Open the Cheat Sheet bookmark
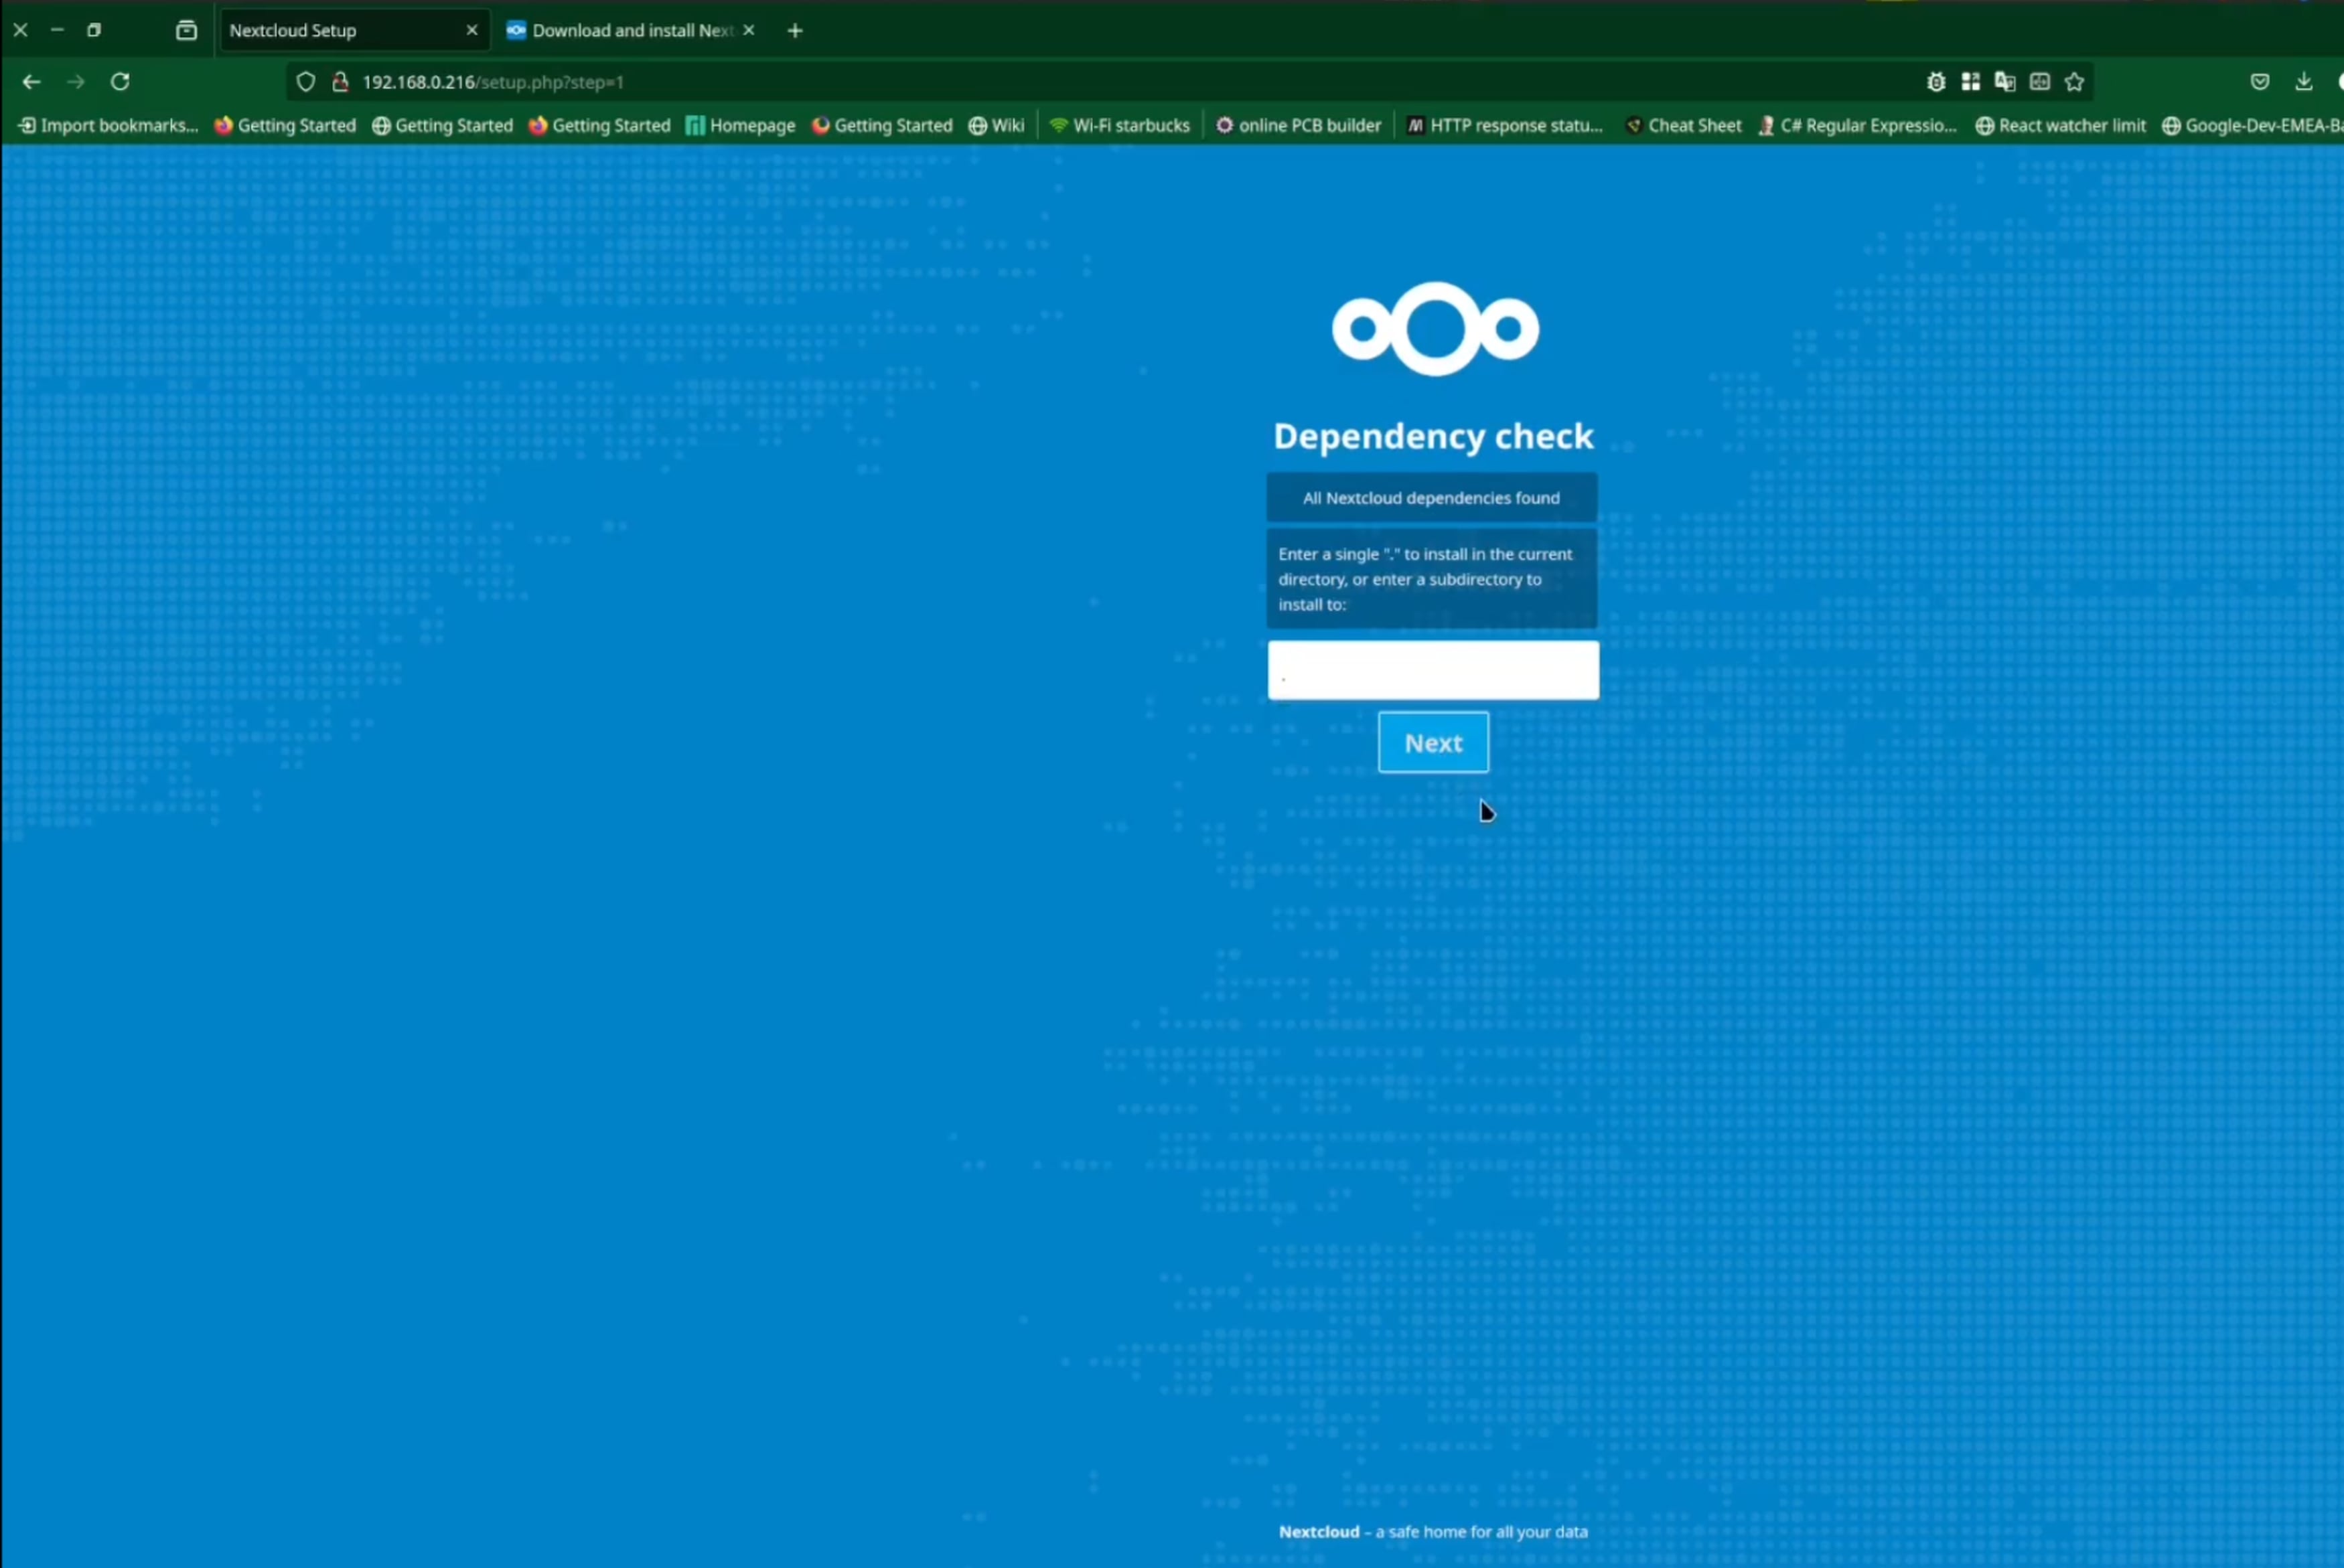This screenshot has height=1568, width=2344. (x=1683, y=125)
